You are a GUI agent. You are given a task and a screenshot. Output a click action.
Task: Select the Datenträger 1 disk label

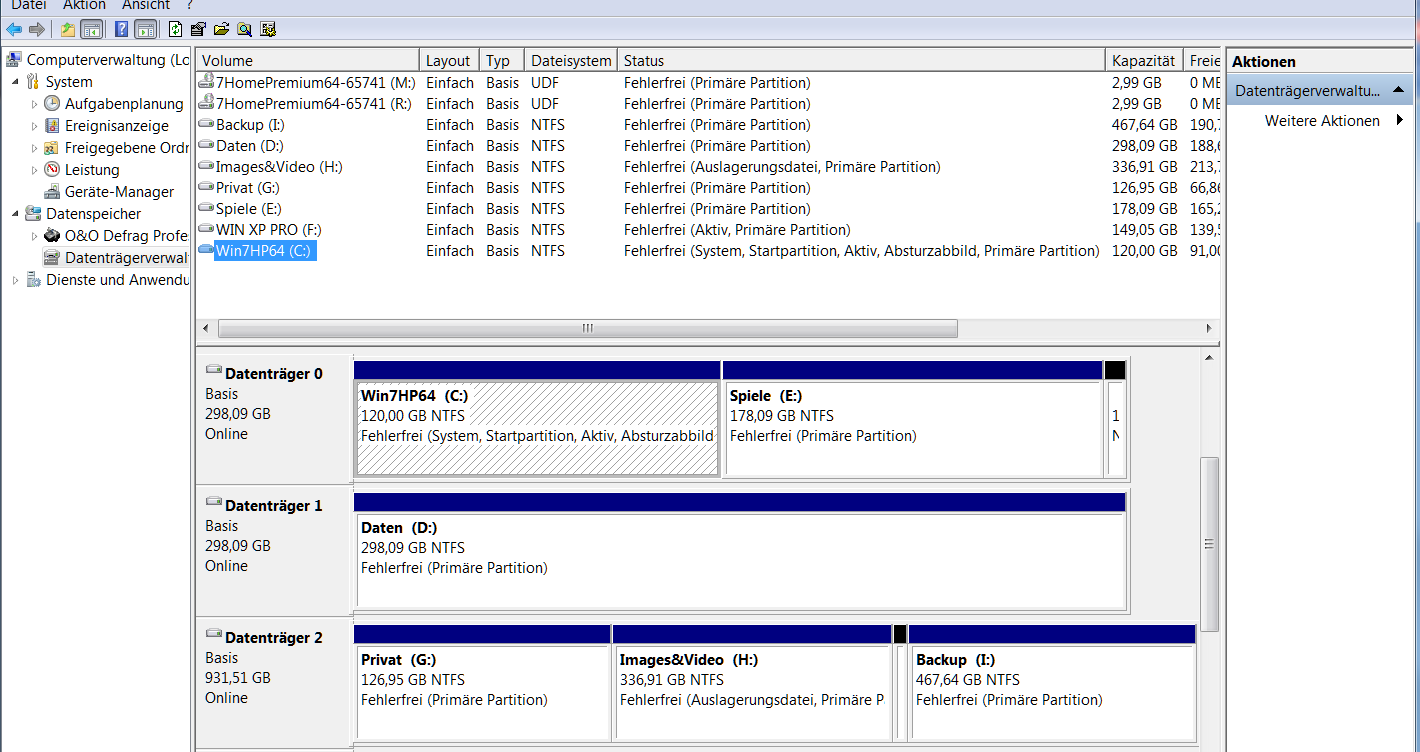coord(273,506)
